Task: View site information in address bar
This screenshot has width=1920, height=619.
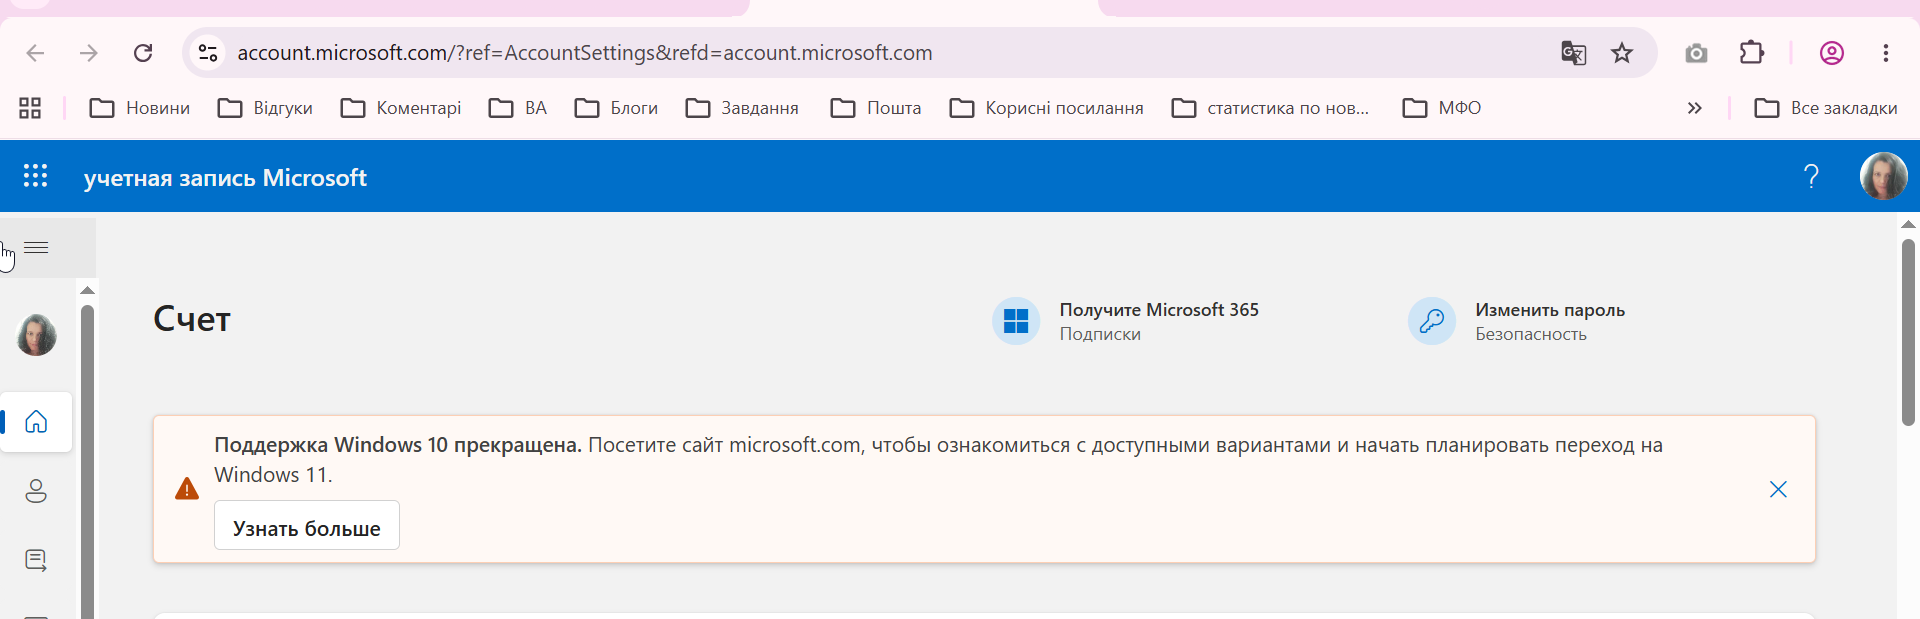Action: [x=208, y=53]
